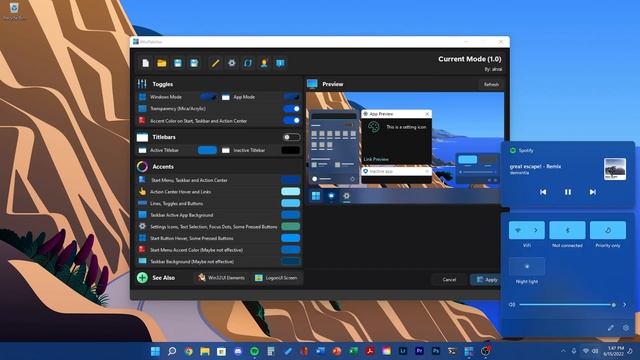The height and width of the screenshot is (360, 640).
Task: Open Win32UI Elements button
Action: [x=221, y=278]
